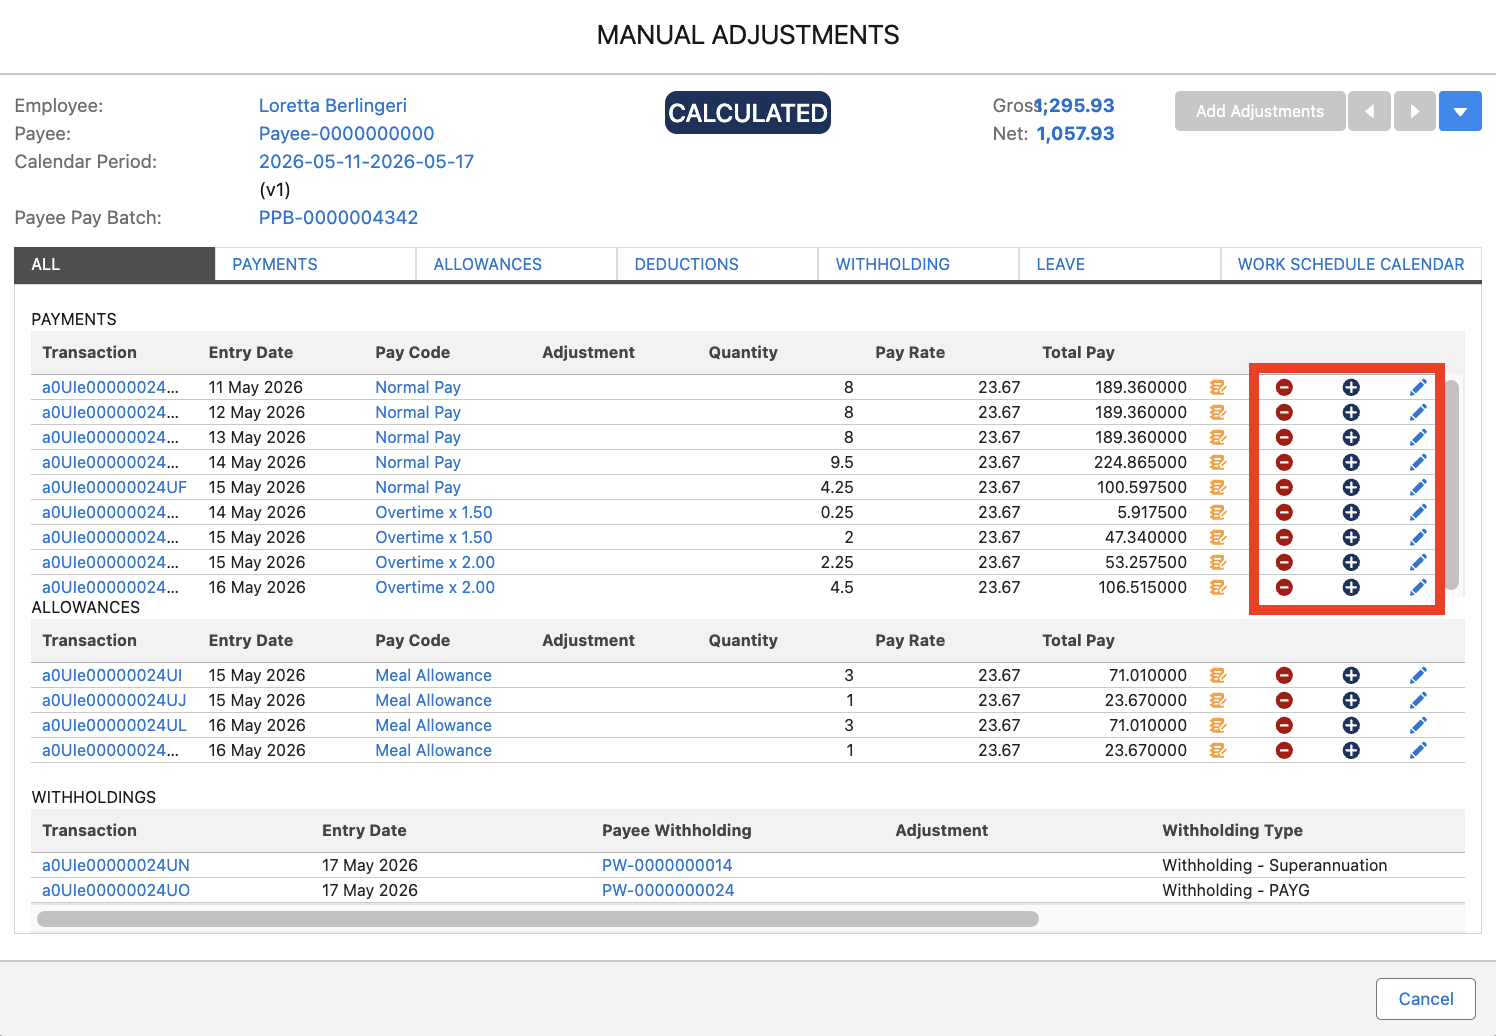Screen dimensions: 1496x1036
Task: Open Payee-0000000000 link
Action: click(x=346, y=133)
